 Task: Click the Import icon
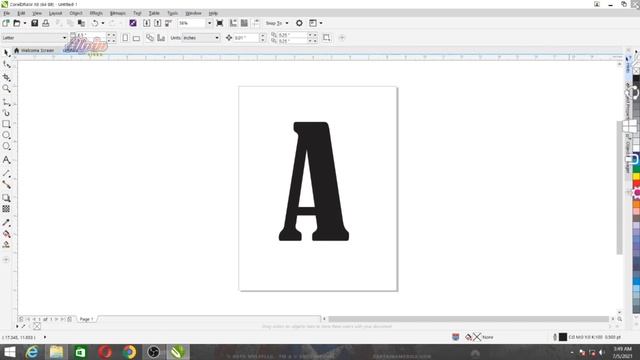click(147, 23)
